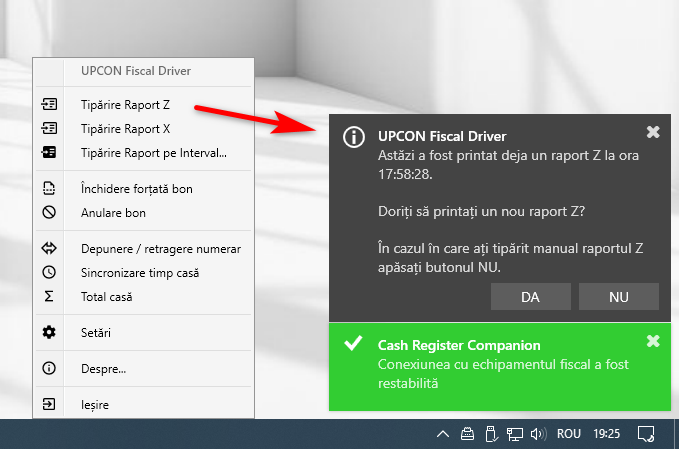Click the Despre info icon
This screenshot has width=679, height=449.
[x=49, y=368]
